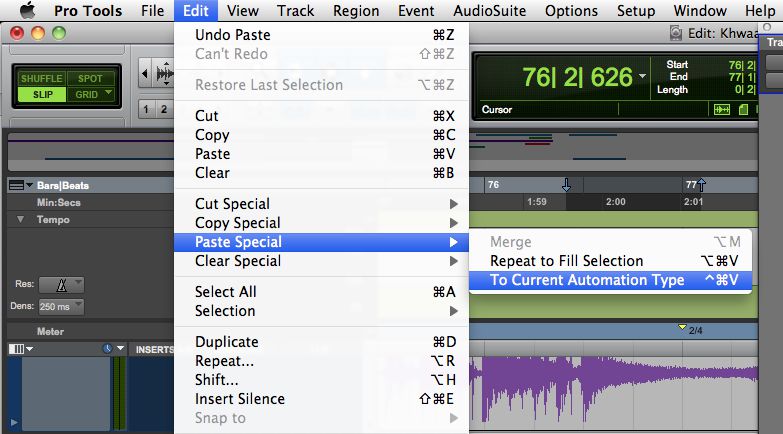Open the Apple menu
The height and width of the screenshot is (434, 783).
click(27, 10)
